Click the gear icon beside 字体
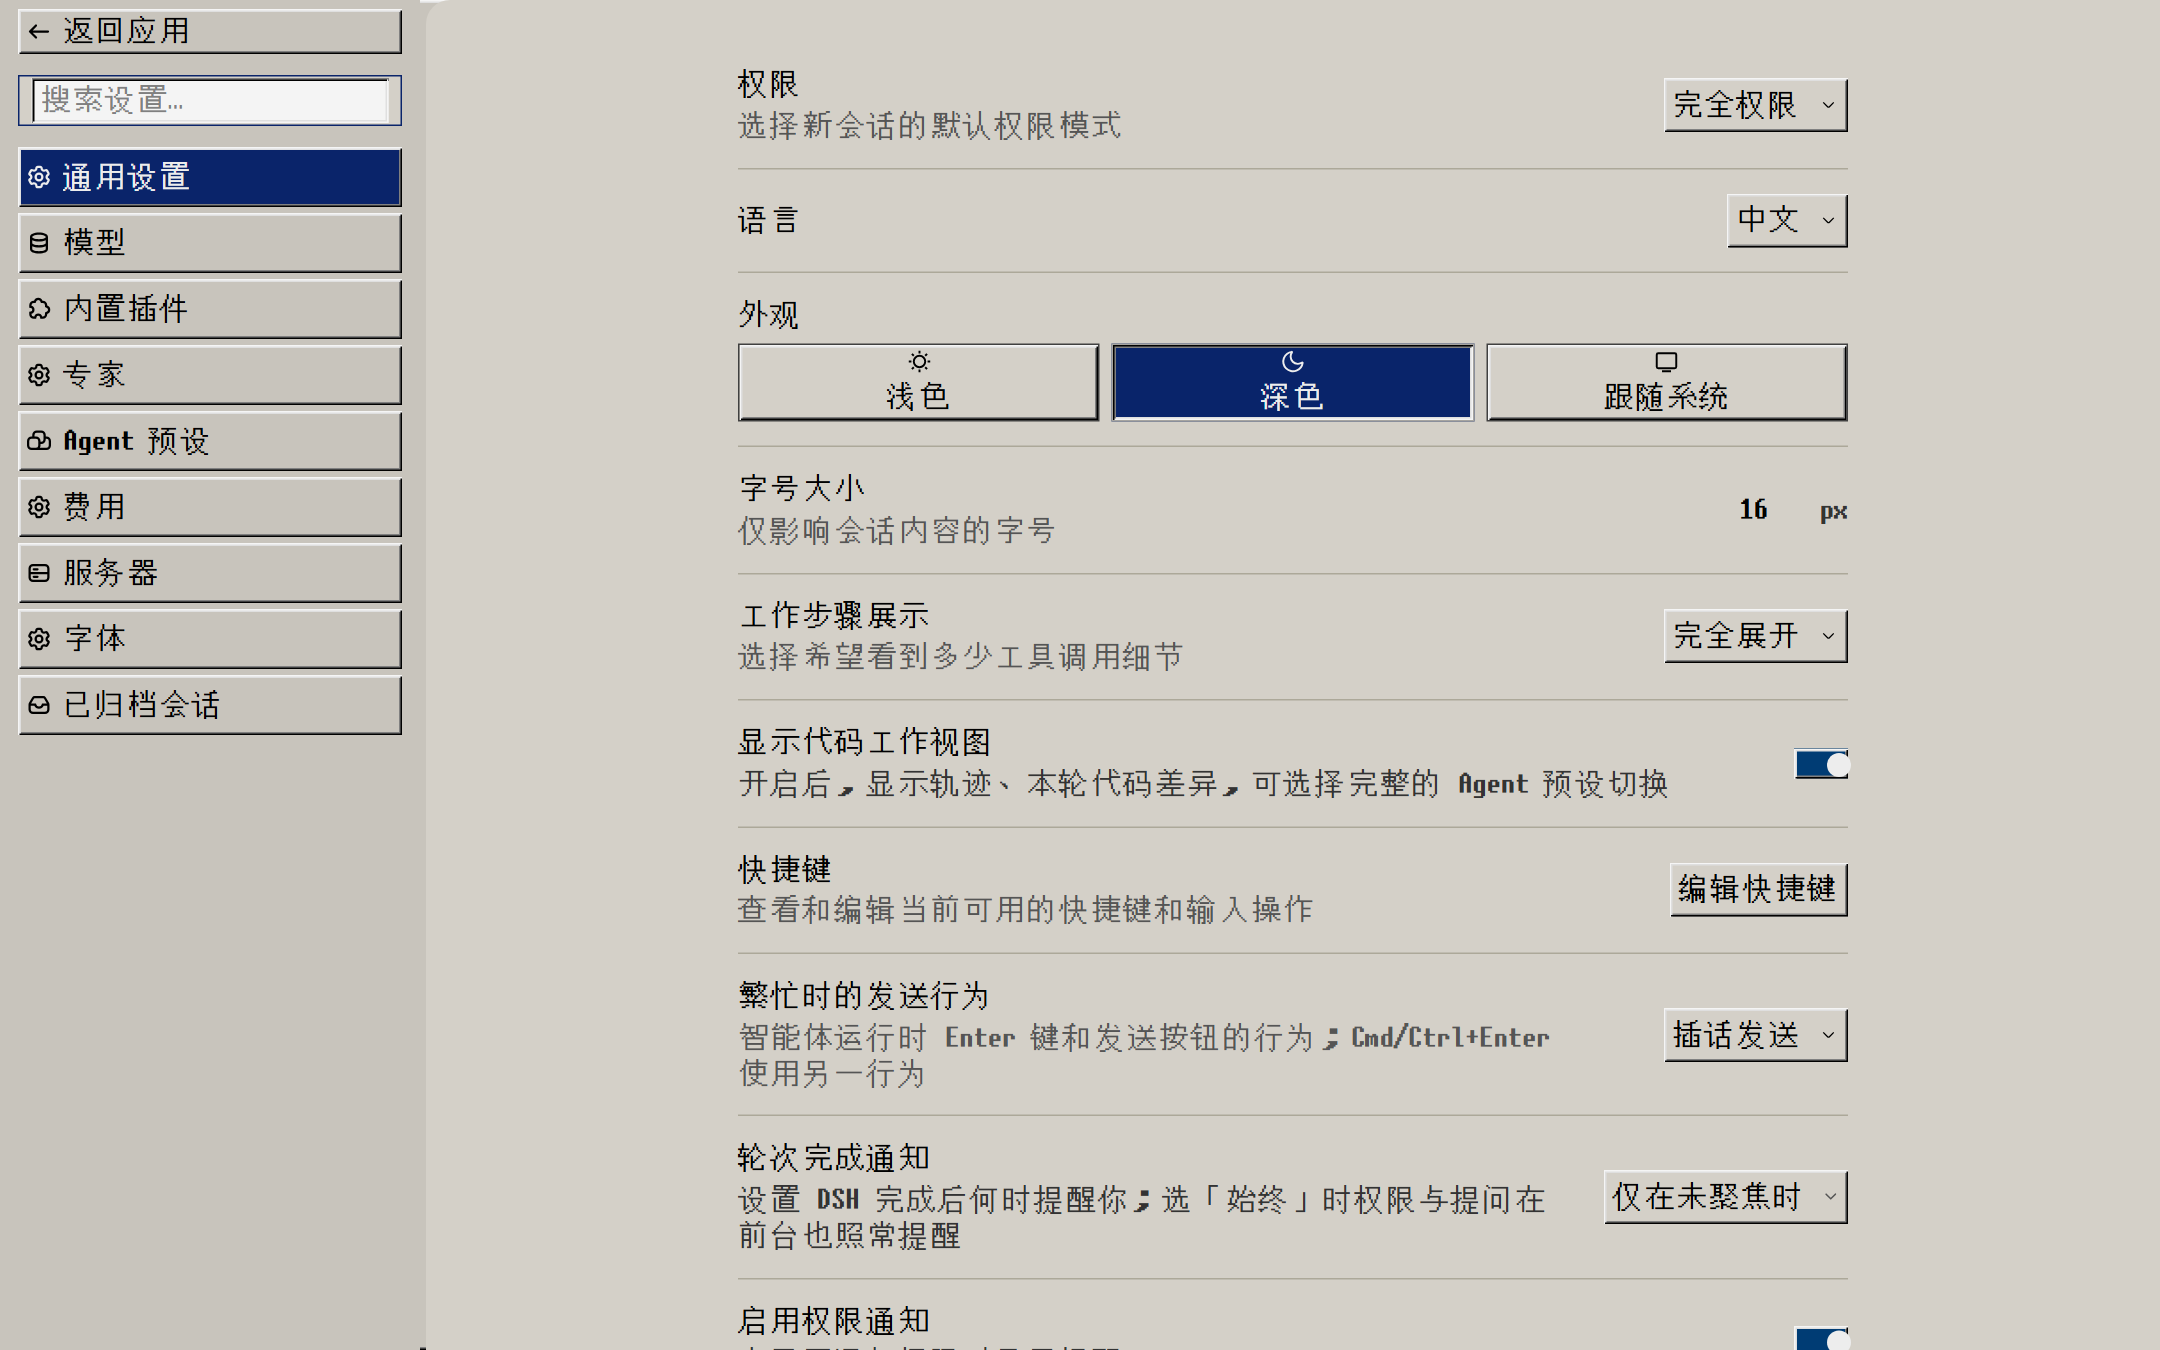This screenshot has height=1350, width=2160. [39, 639]
